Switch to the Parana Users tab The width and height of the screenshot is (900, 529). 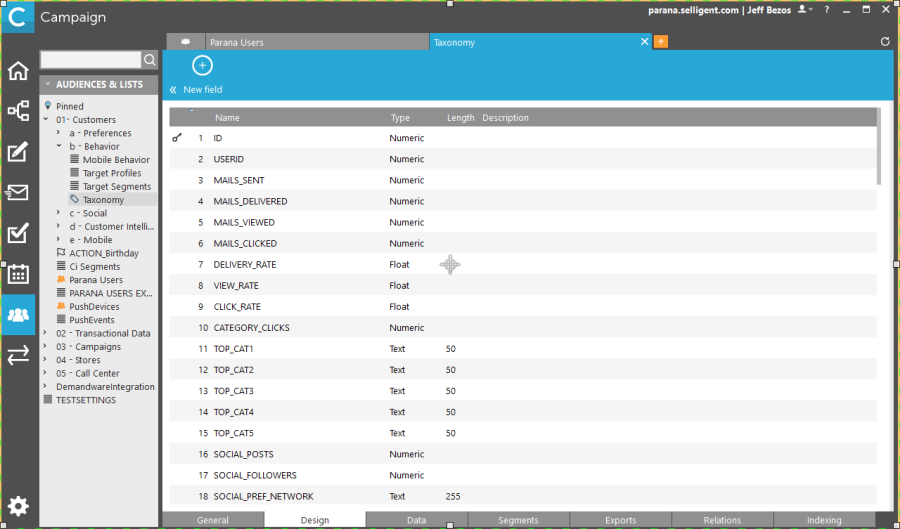pyautogui.click(x=236, y=43)
